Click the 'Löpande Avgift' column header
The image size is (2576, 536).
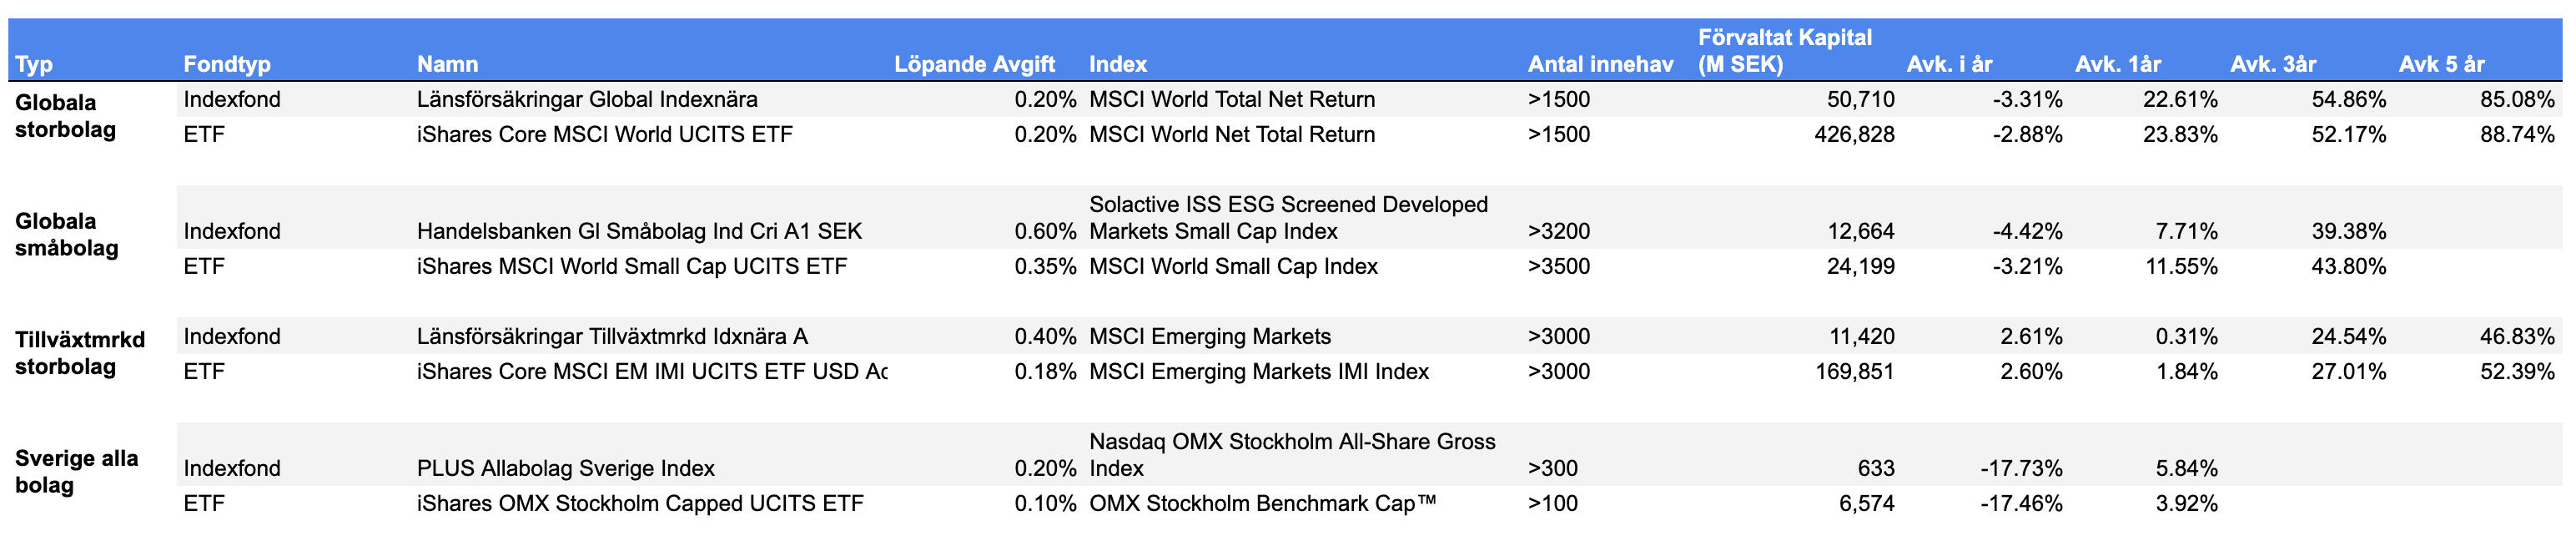pyautogui.click(x=974, y=64)
